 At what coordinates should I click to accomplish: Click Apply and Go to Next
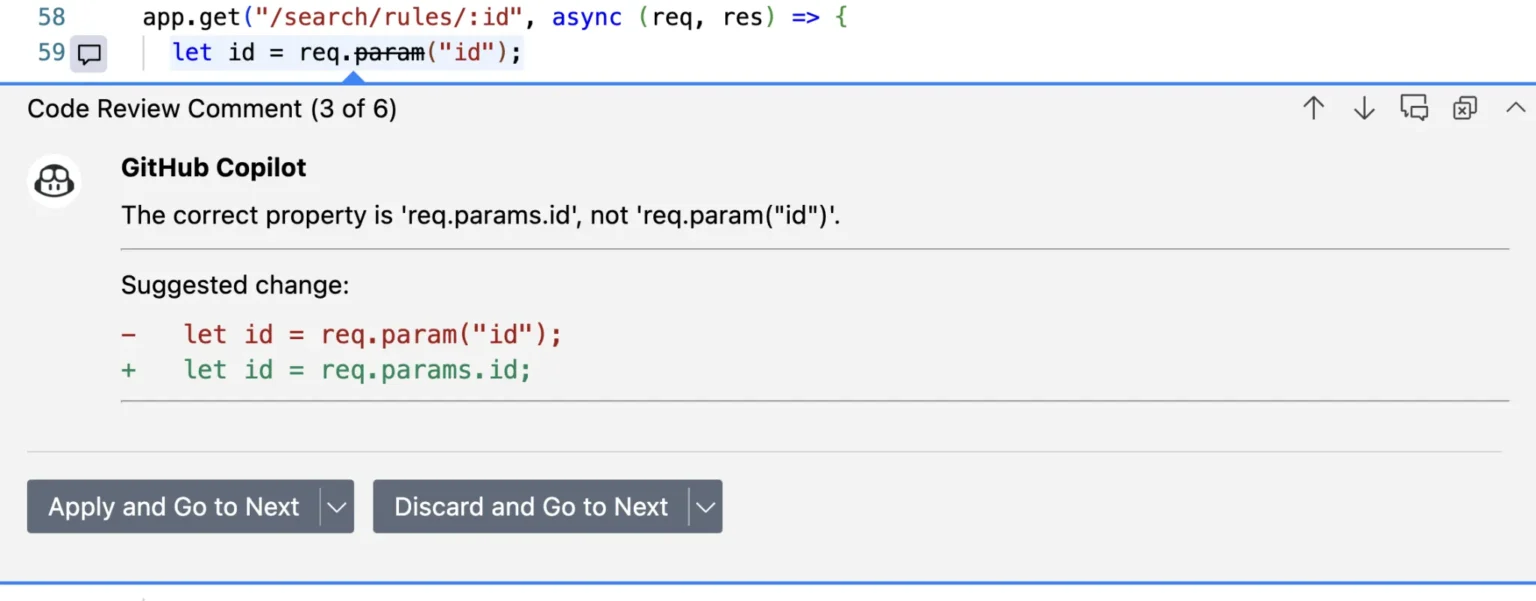pos(173,507)
